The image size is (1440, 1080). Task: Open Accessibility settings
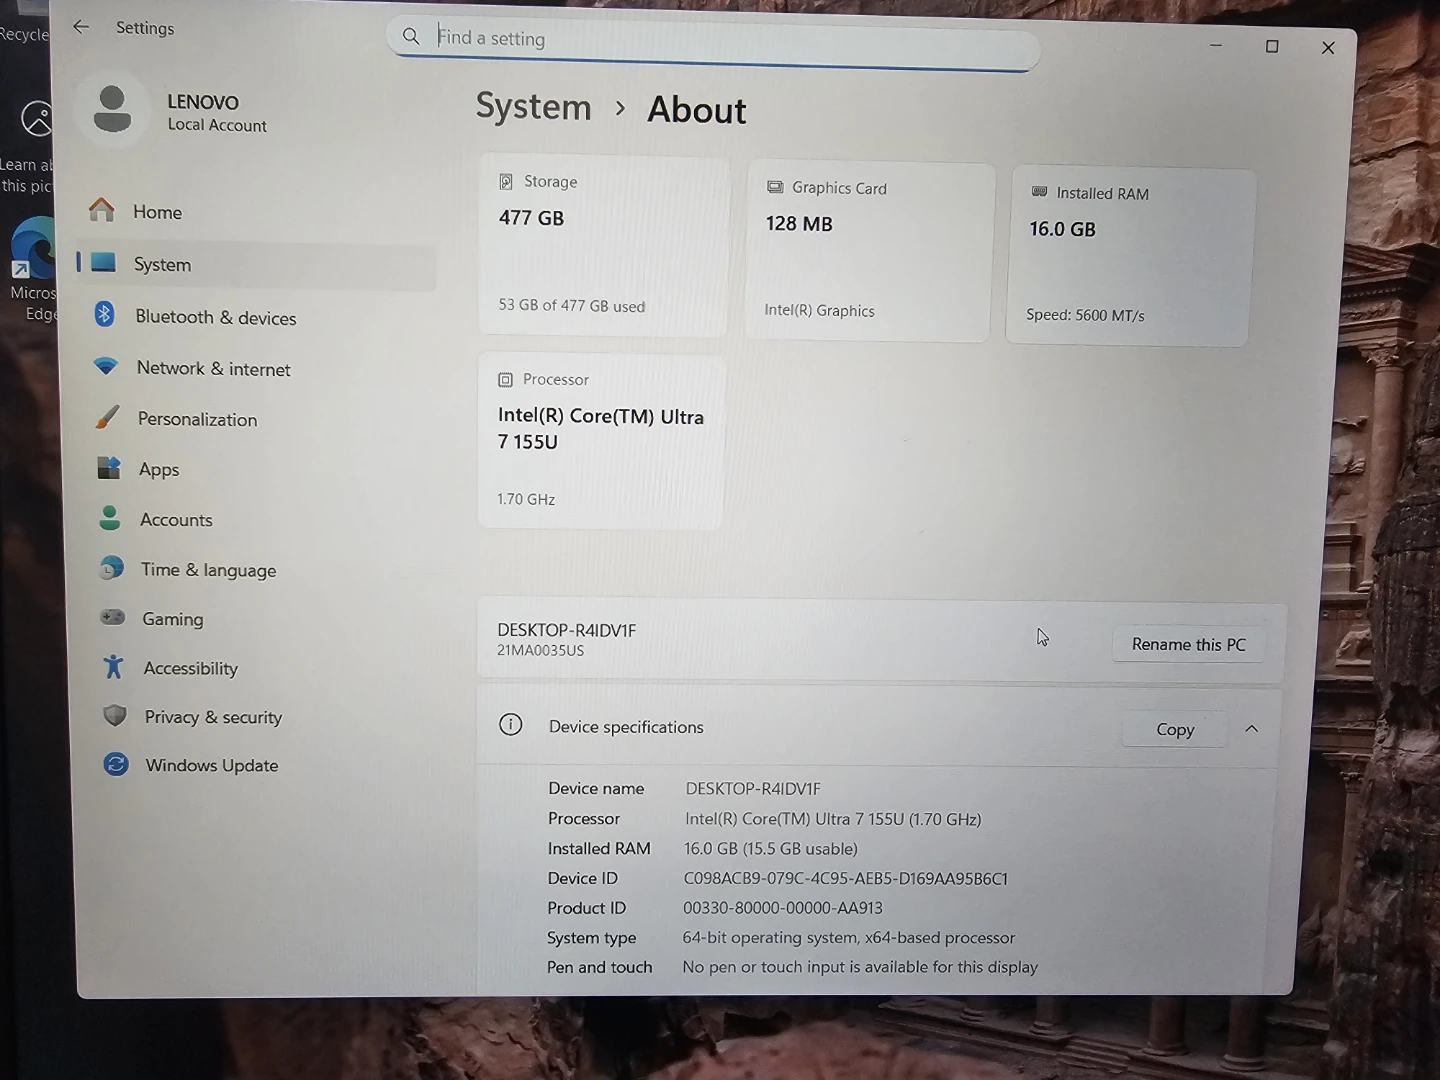point(263,667)
